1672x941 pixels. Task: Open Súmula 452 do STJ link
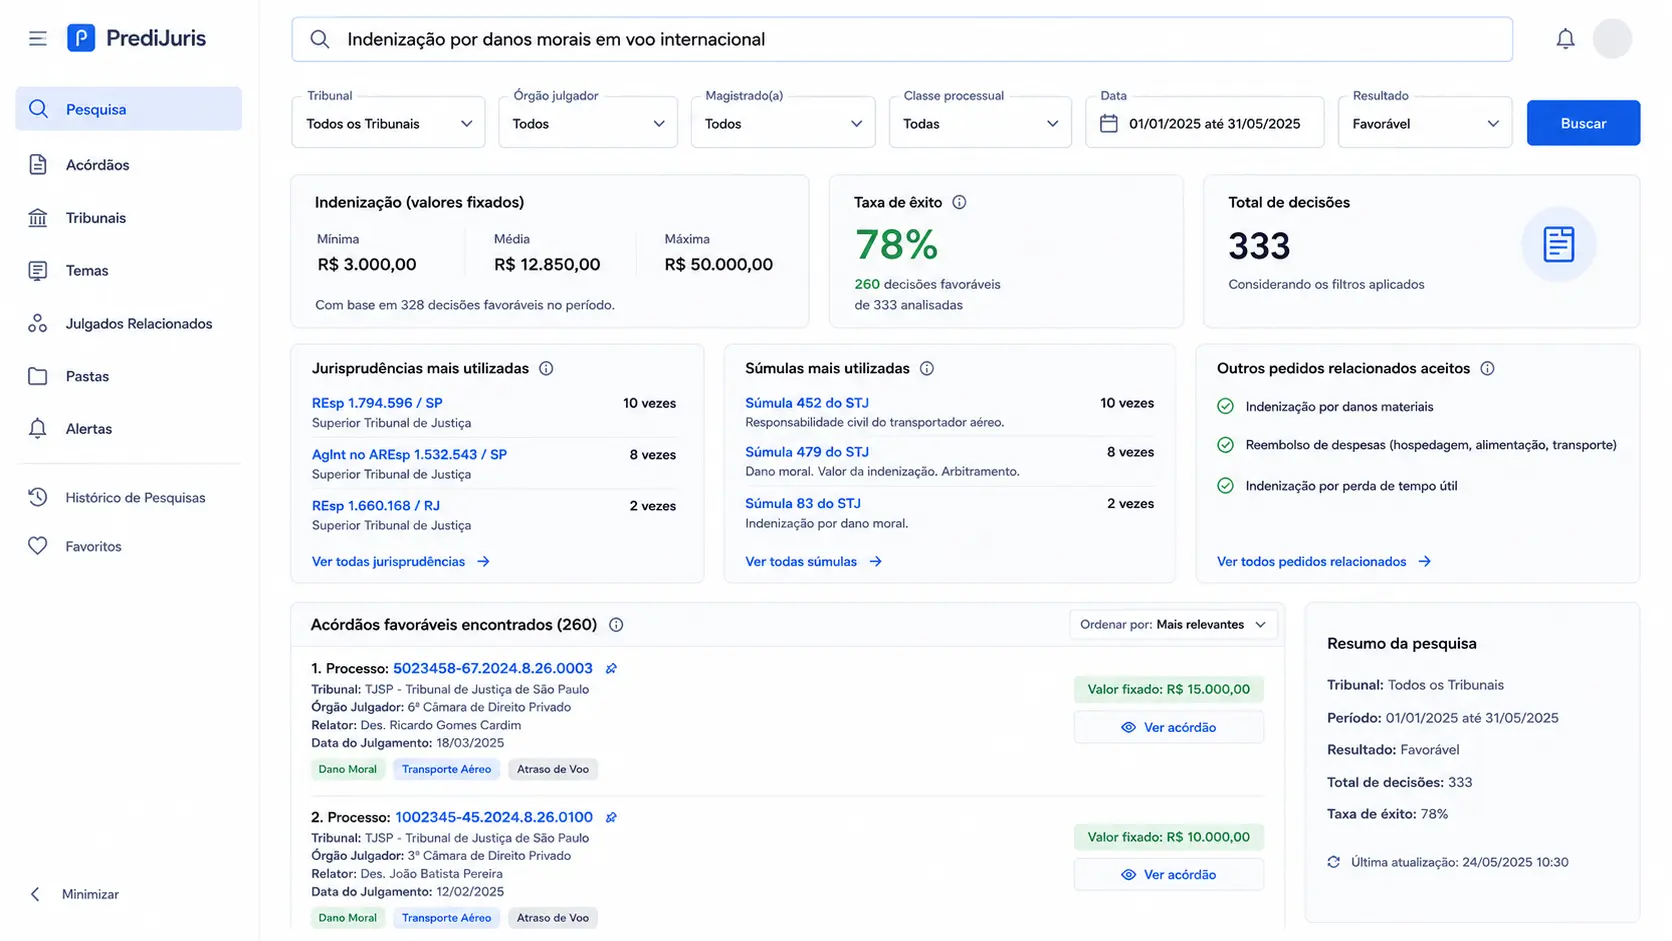tap(807, 403)
